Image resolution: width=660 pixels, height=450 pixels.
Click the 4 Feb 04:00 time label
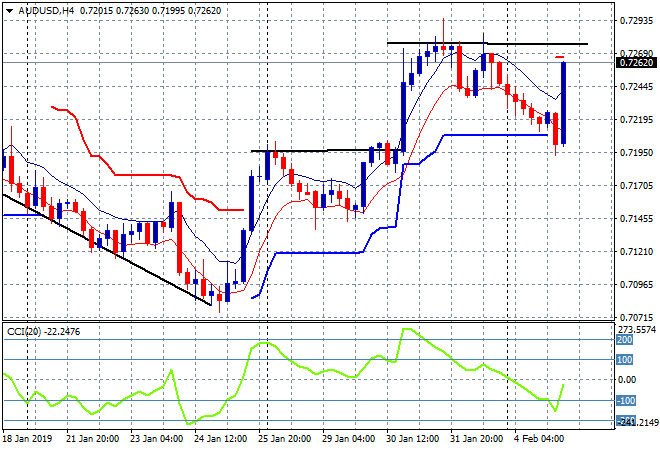click(x=539, y=439)
